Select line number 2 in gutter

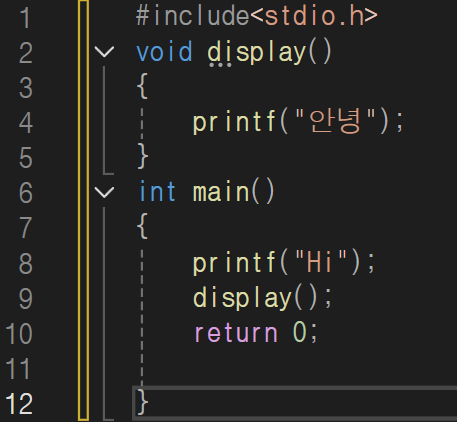[26, 53]
